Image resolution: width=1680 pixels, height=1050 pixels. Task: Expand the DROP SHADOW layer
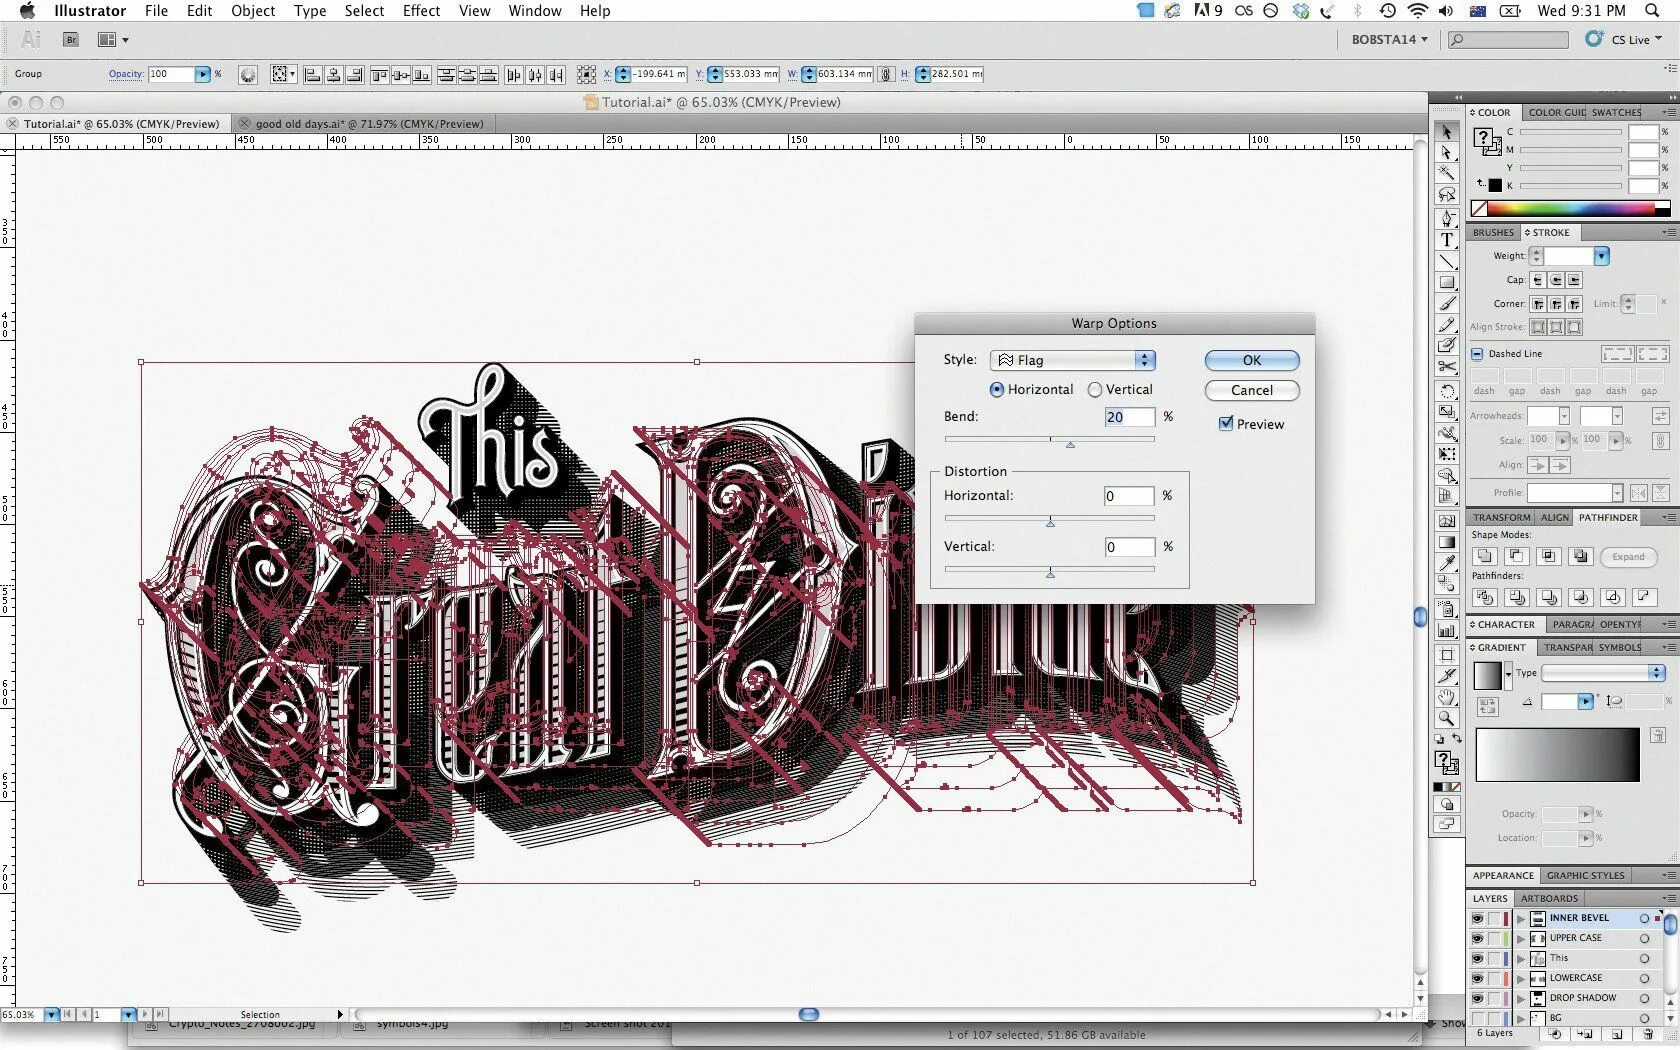coord(1521,998)
